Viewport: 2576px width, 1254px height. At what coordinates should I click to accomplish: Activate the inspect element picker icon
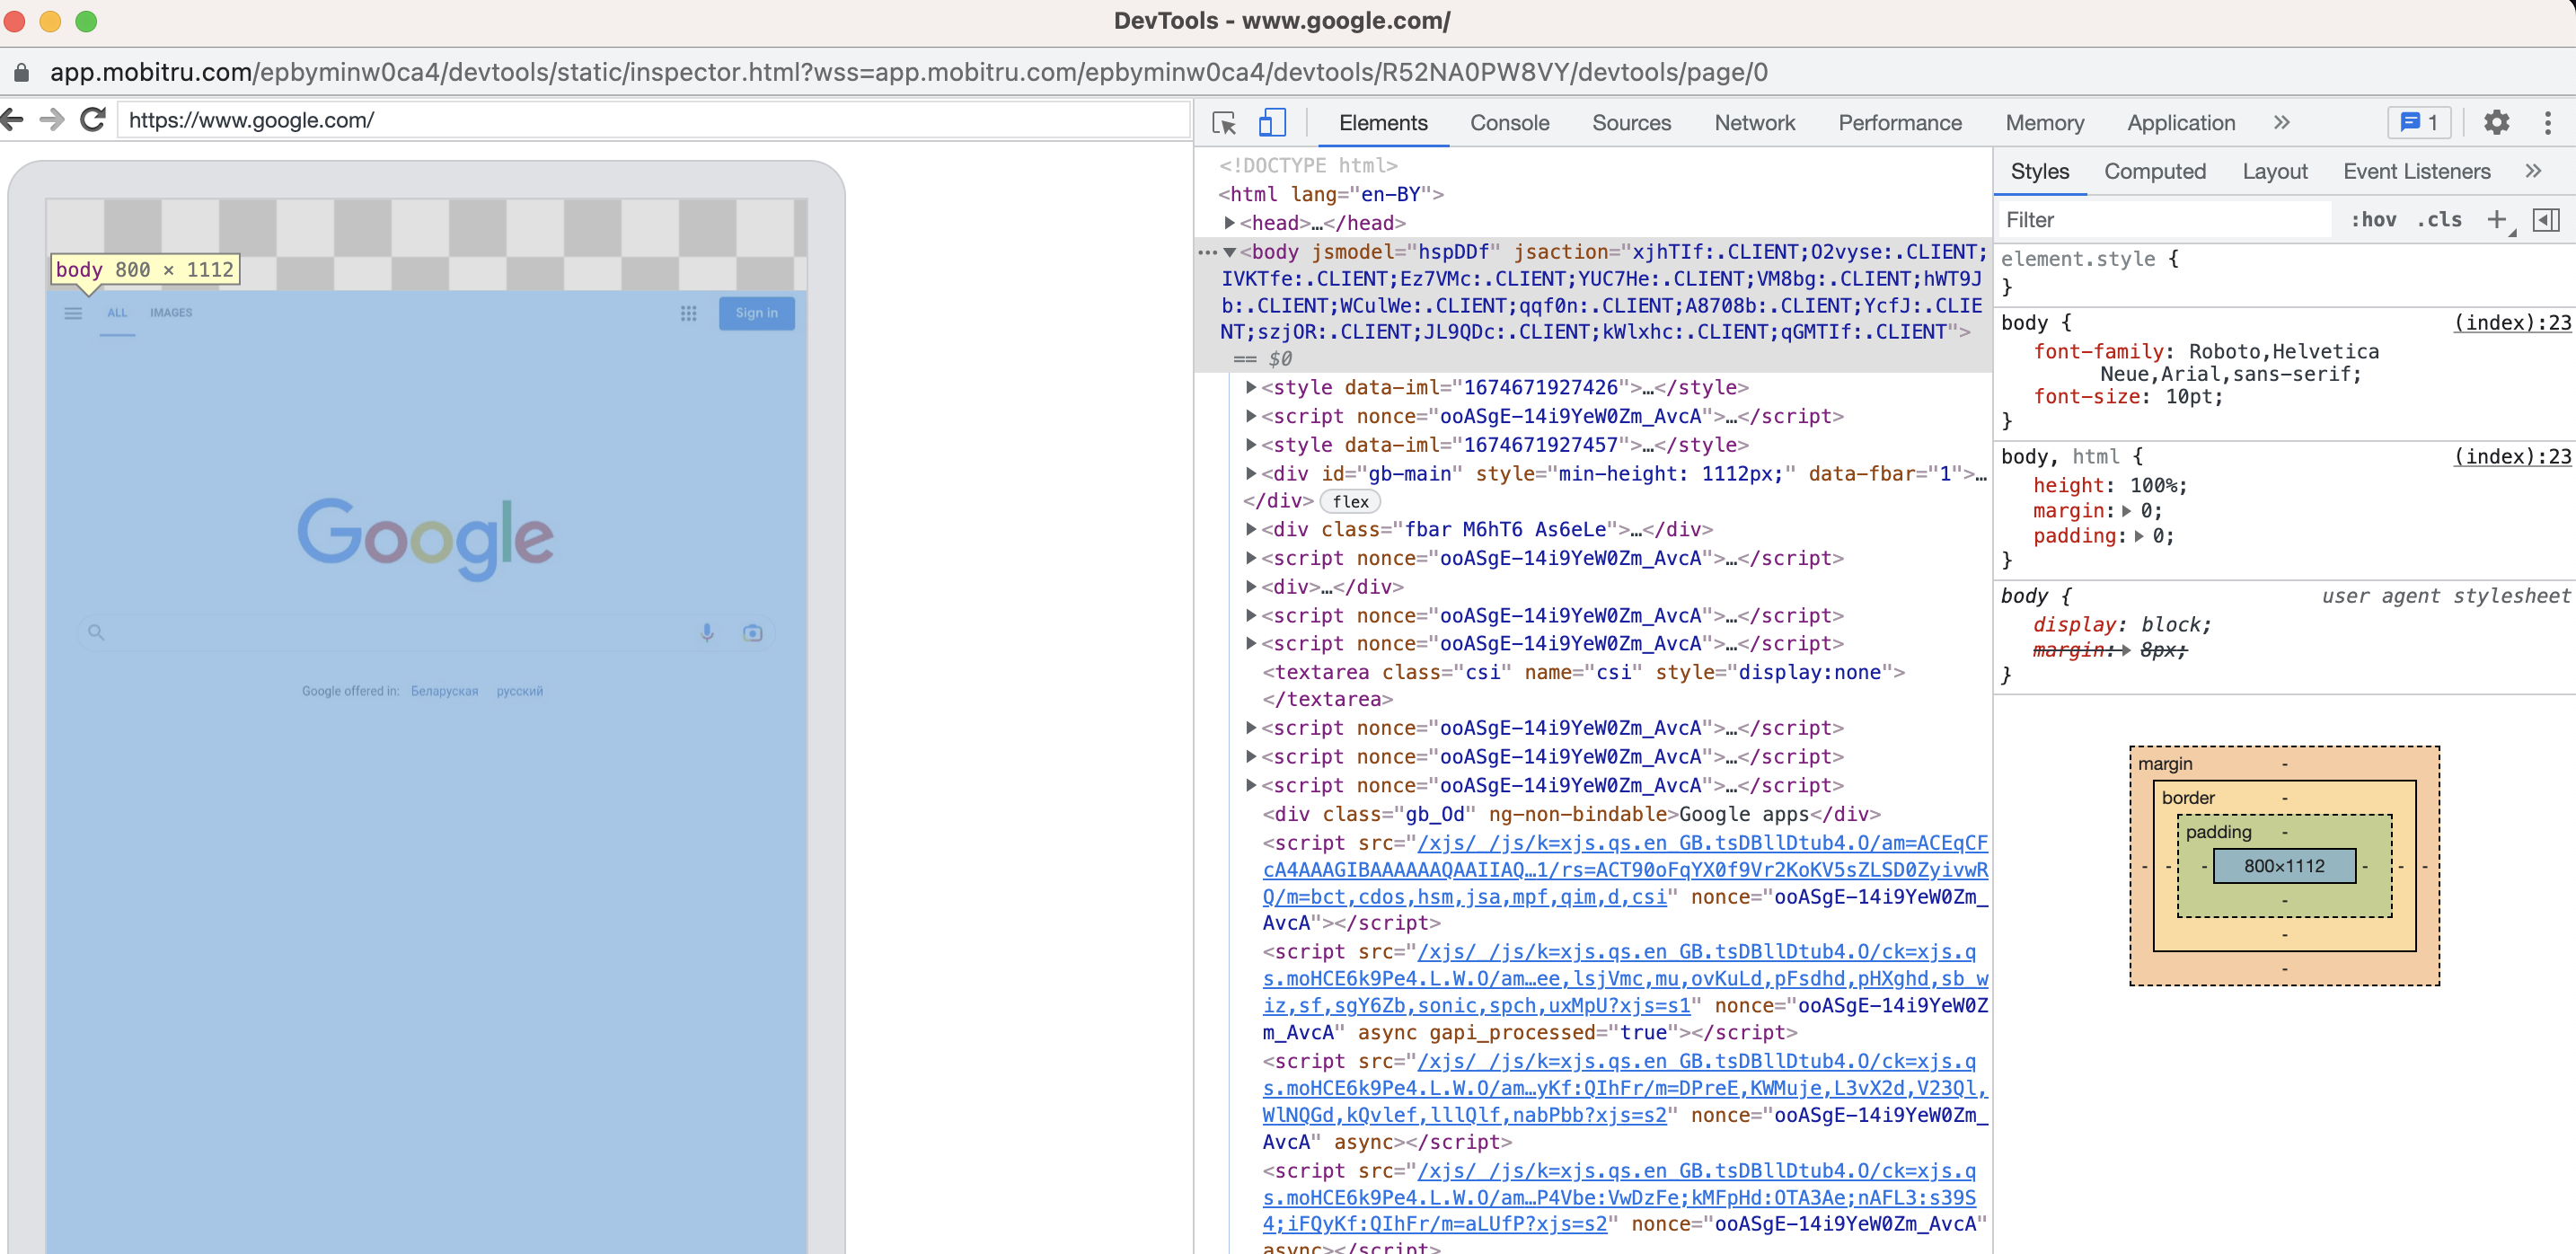point(1224,122)
